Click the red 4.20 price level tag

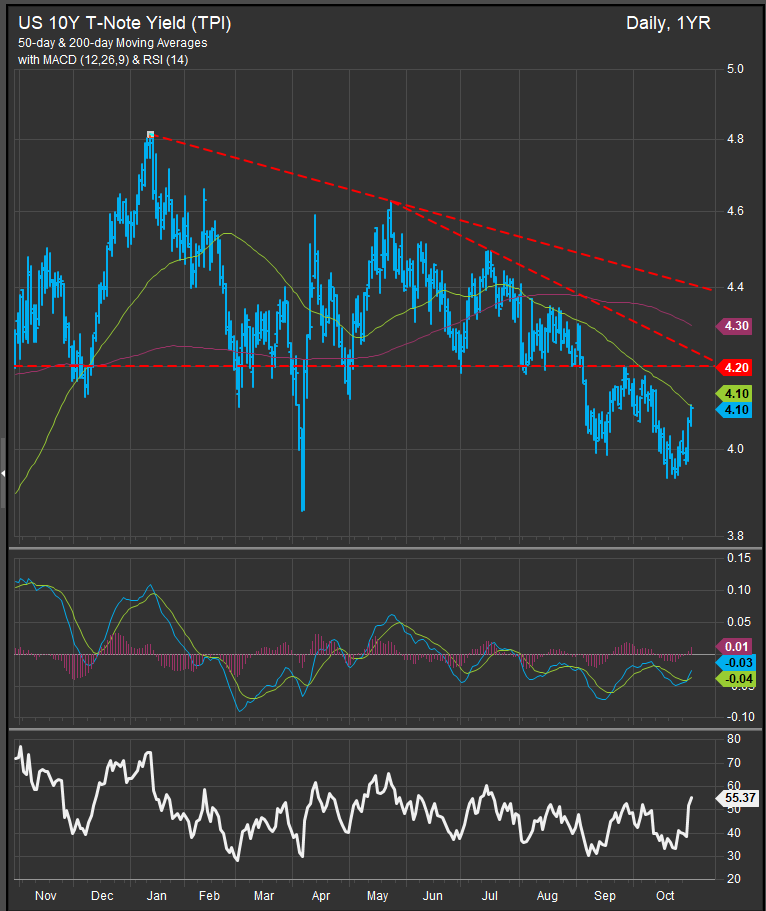click(x=734, y=367)
